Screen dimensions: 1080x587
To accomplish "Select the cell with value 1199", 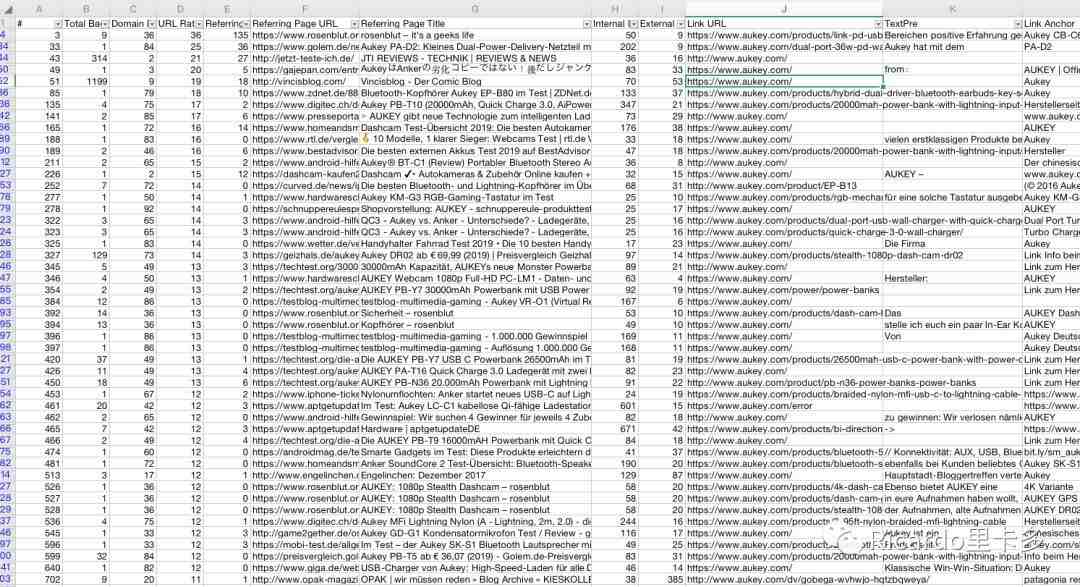I will (x=87, y=81).
